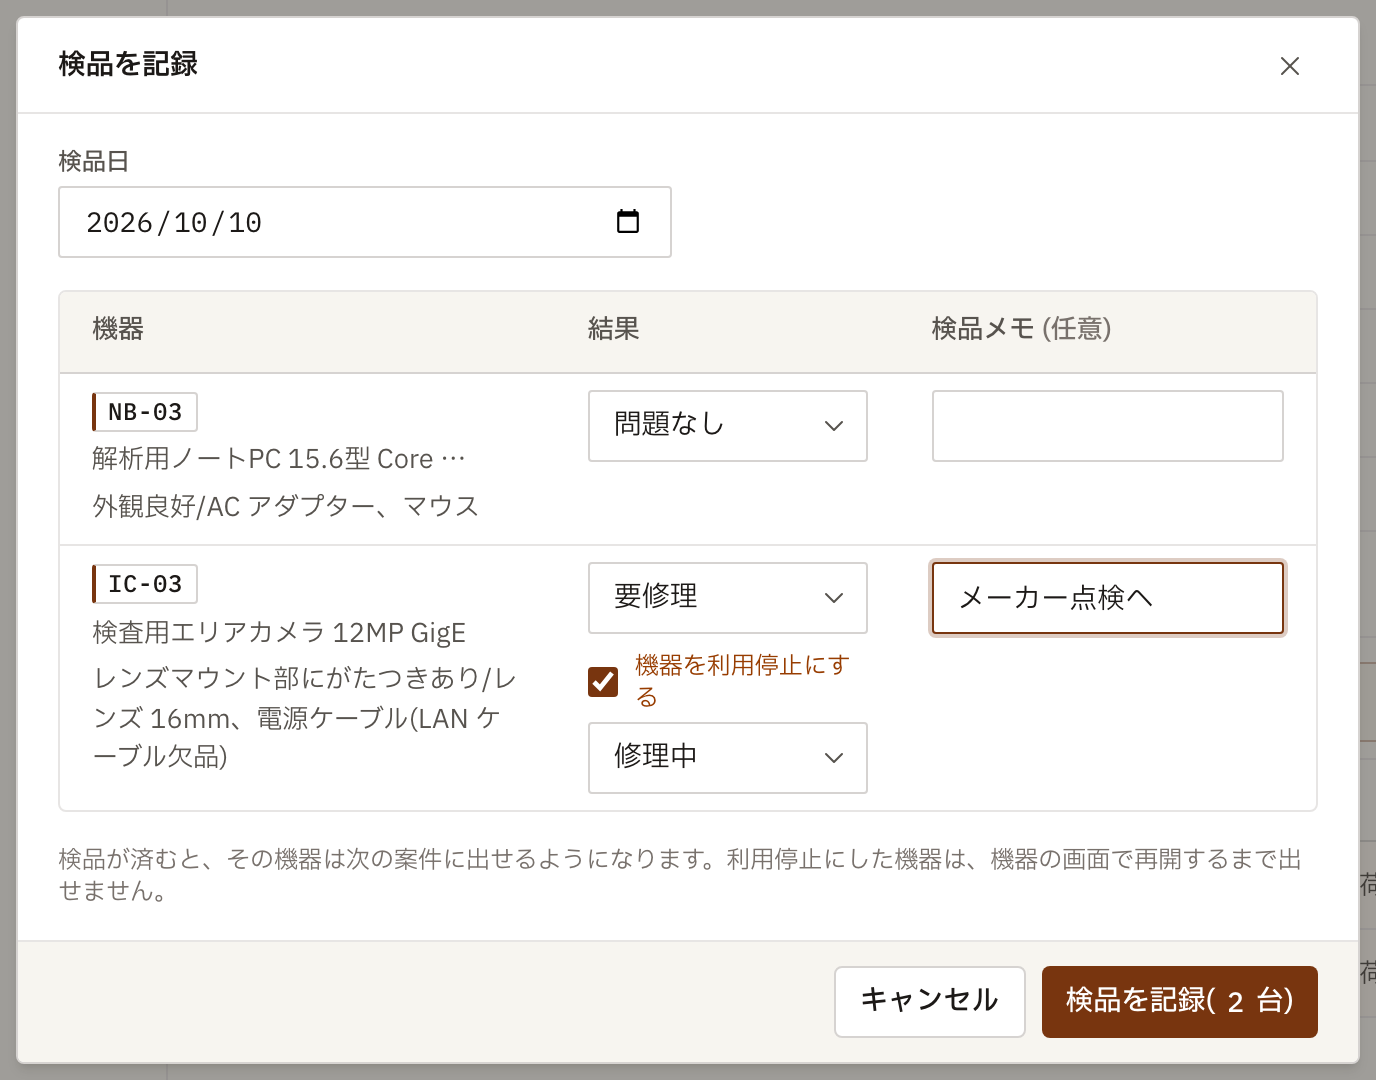Click the キャンセル button
Viewport: 1376px width, 1080px height.
[x=930, y=1002]
